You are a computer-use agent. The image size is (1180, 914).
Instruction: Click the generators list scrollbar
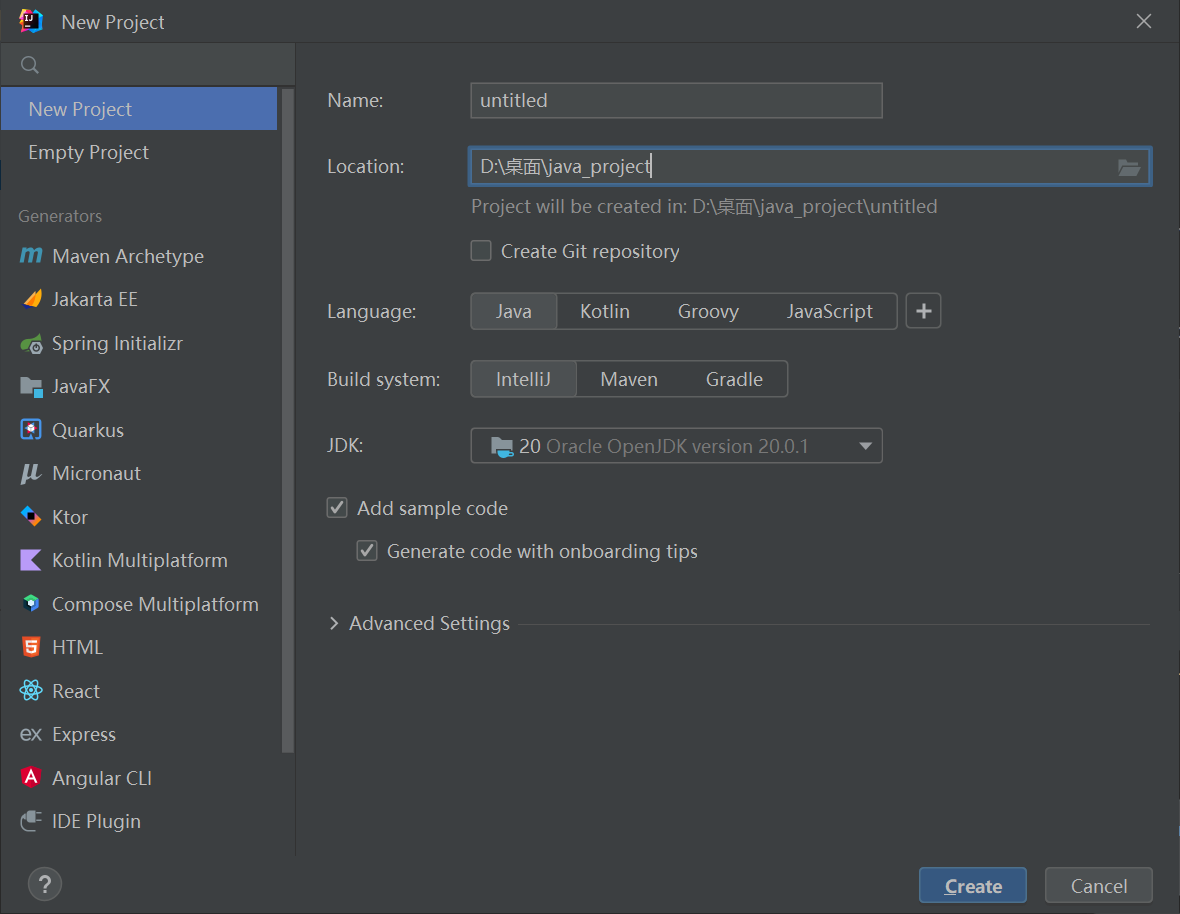point(287,421)
